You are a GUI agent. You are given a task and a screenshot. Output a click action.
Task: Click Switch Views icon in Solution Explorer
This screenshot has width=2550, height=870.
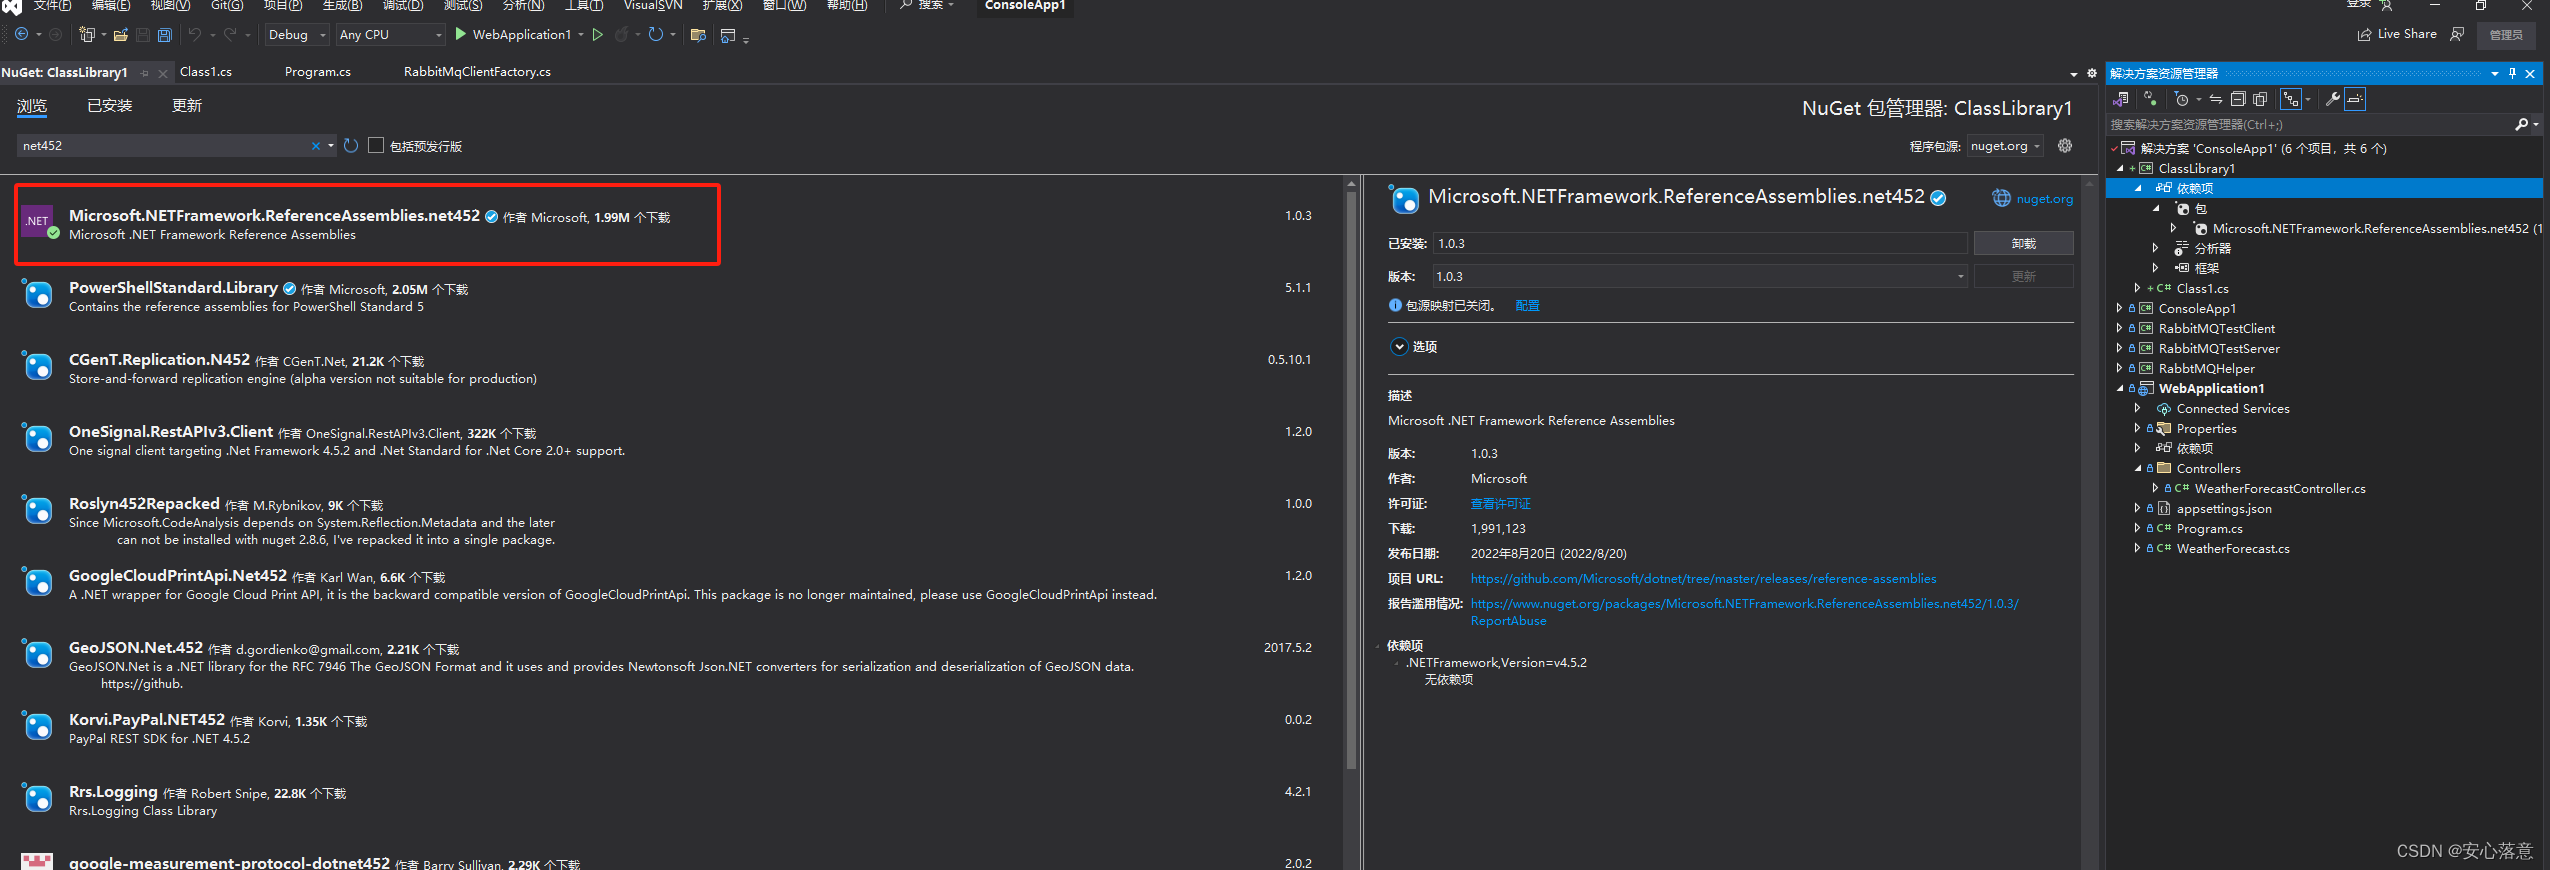click(2120, 99)
